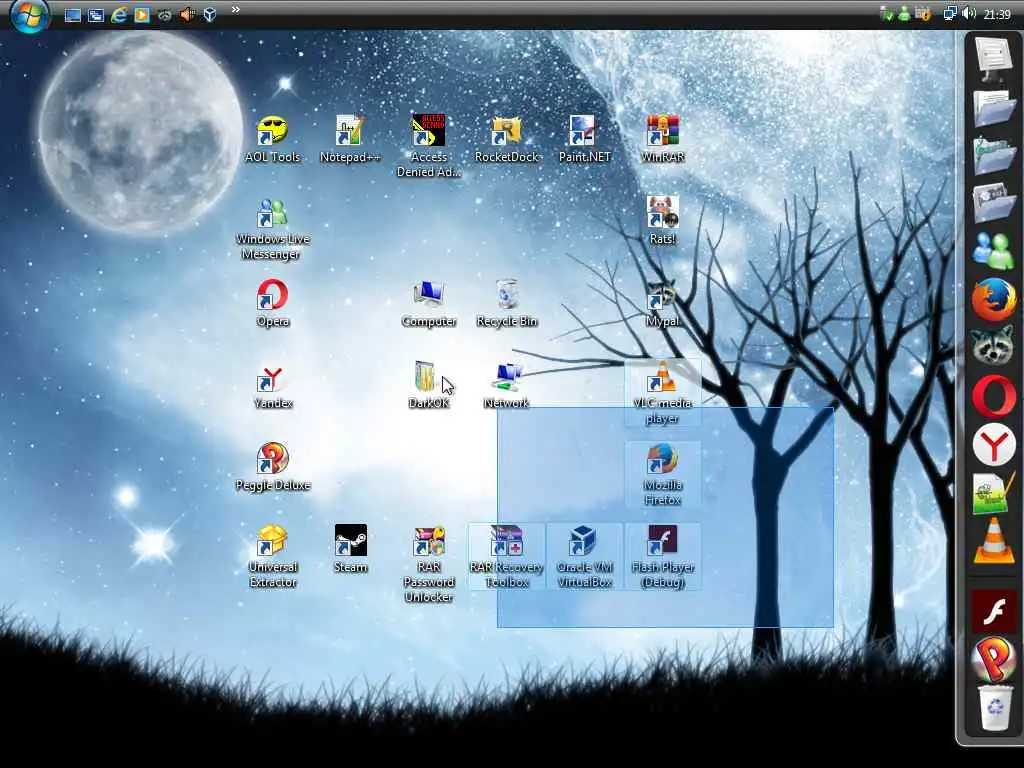Open the Pictures folder in the dock
This screenshot has width=1024, height=768.
pyautogui.click(x=994, y=204)
